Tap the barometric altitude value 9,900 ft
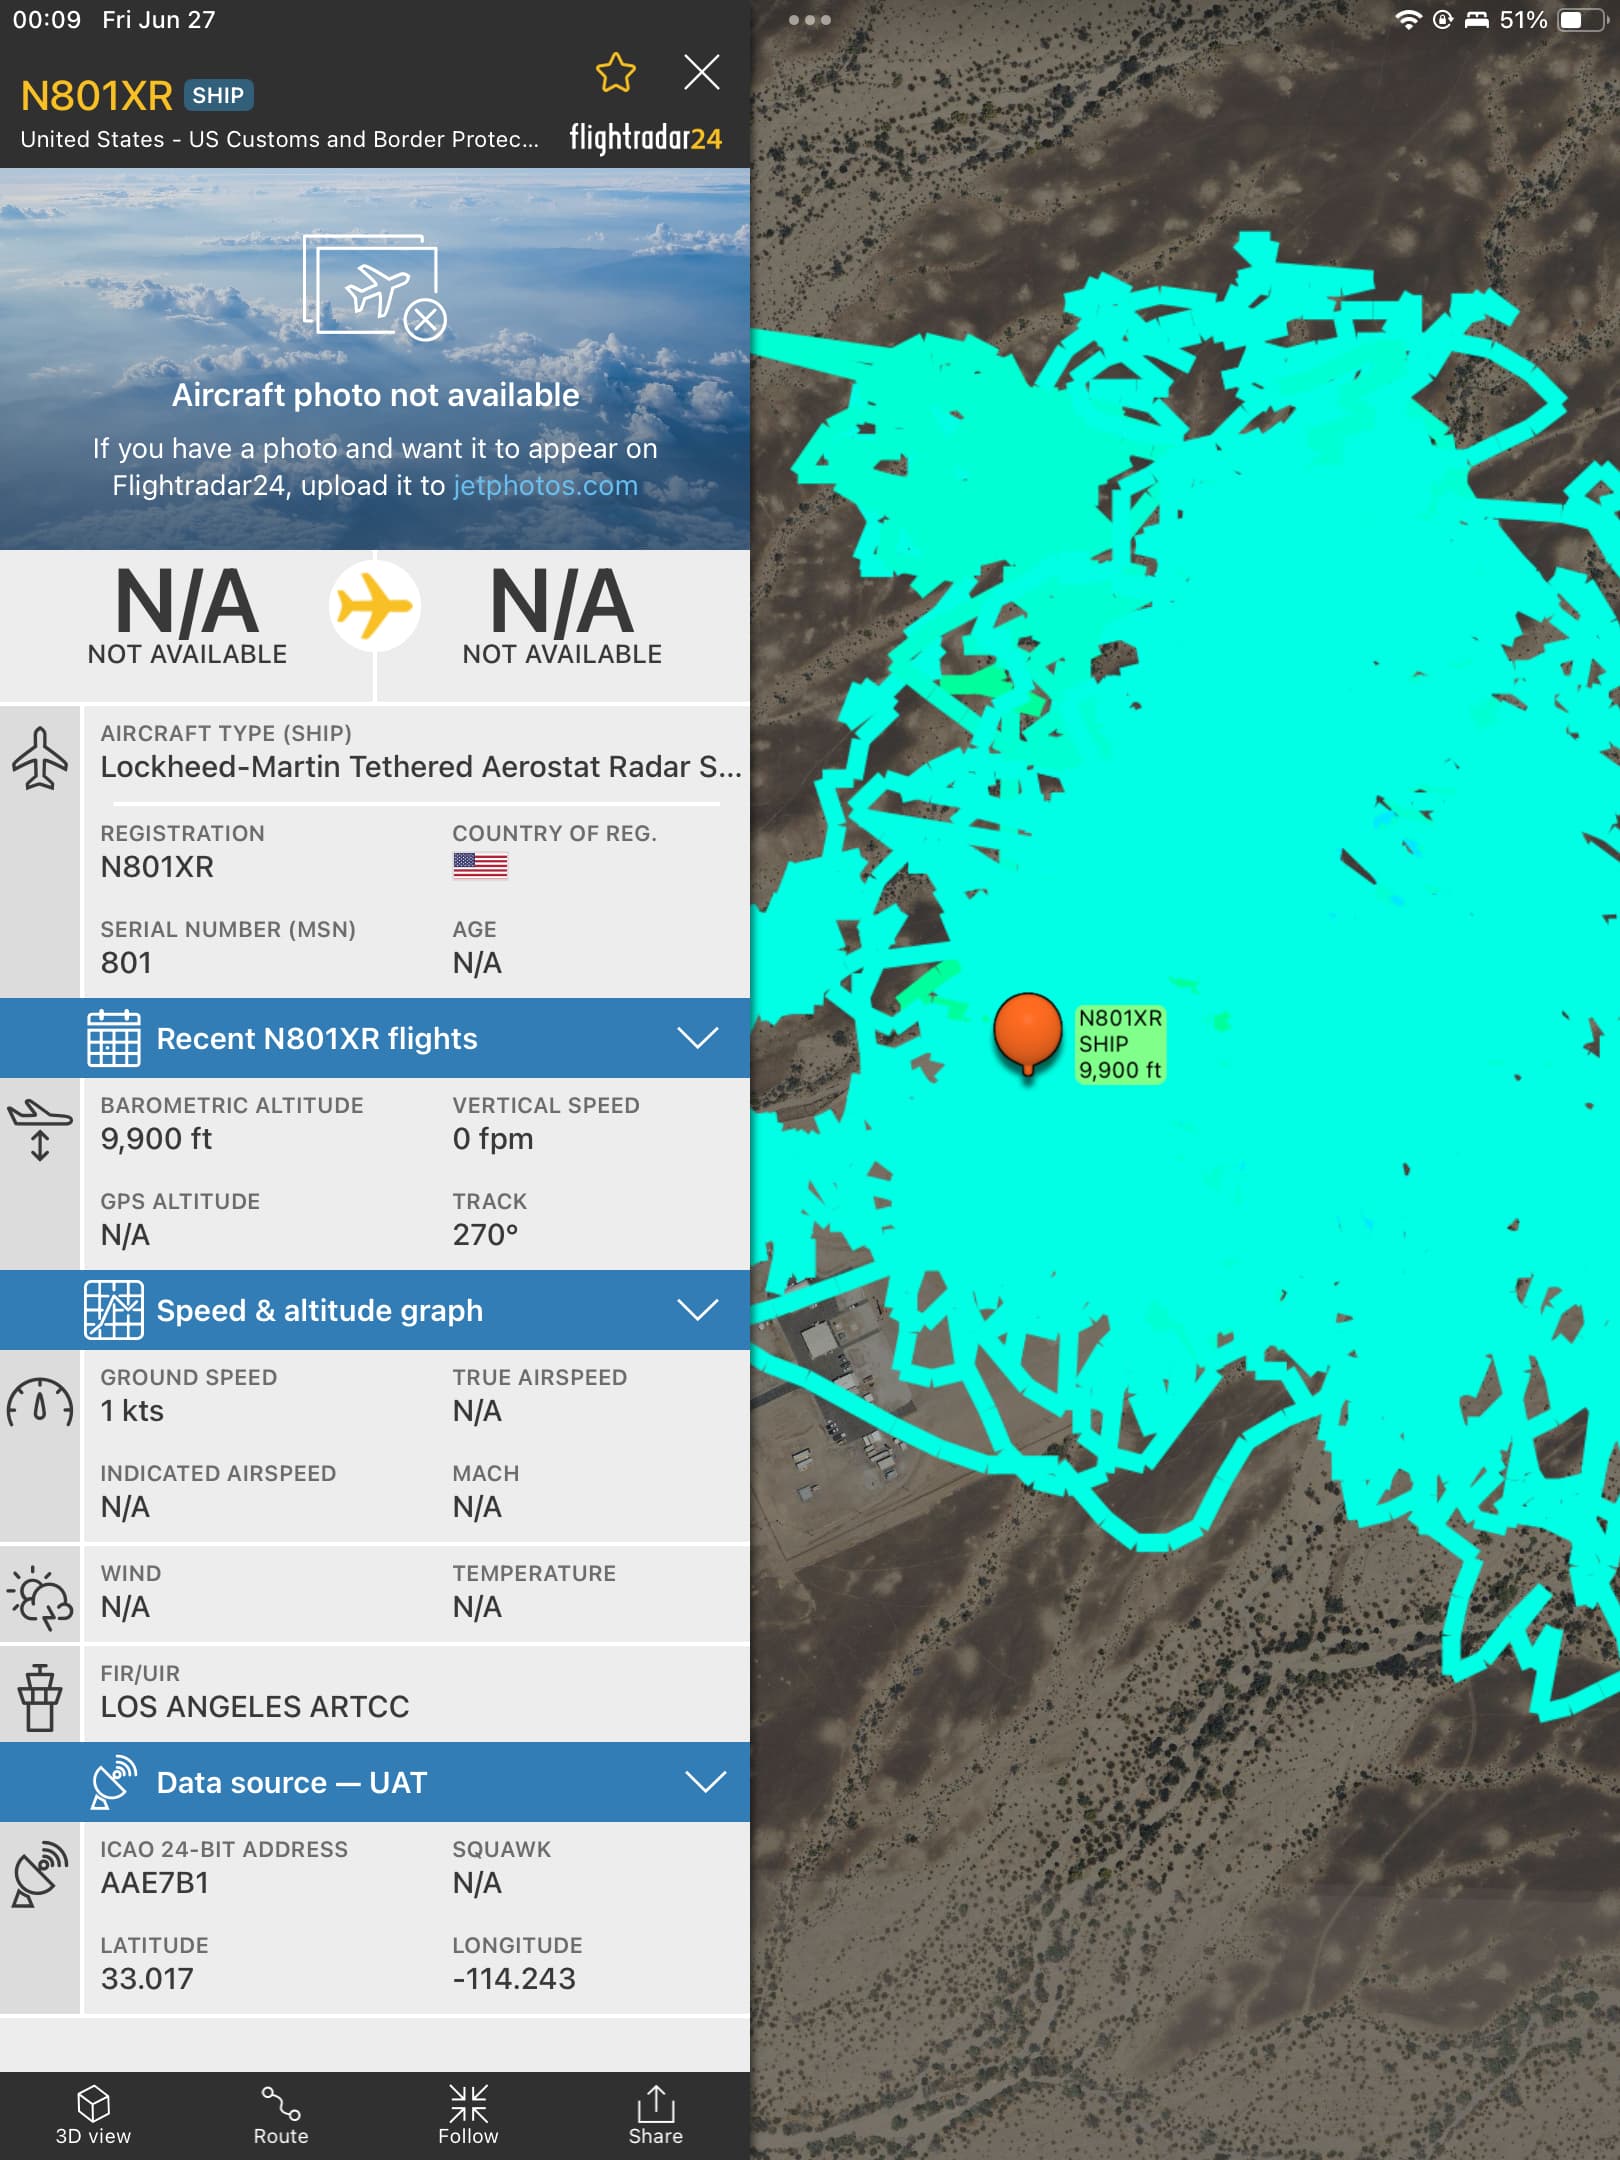This screenshot has width=1620, height=2160. click(156, 1139)
